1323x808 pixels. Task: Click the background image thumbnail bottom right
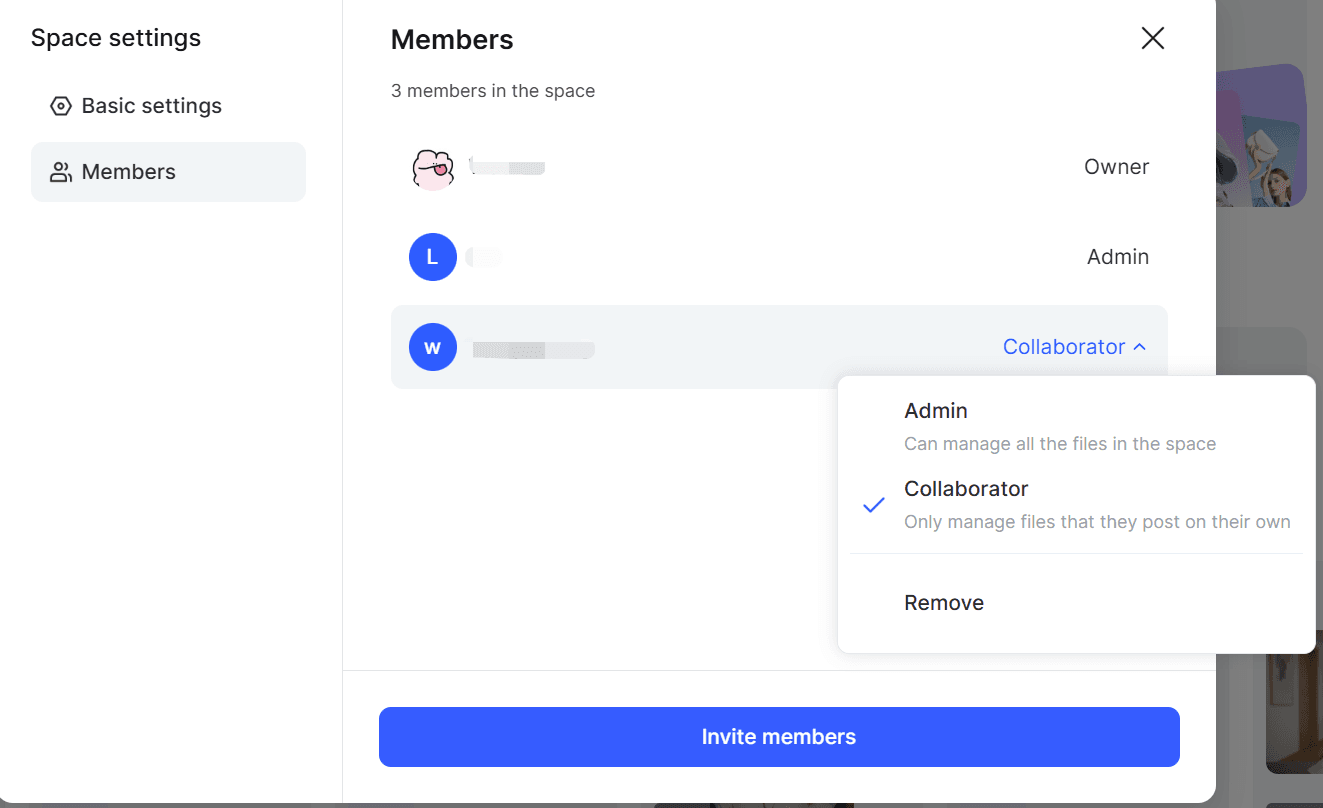pyautogui.click(x=1294, y=701)
